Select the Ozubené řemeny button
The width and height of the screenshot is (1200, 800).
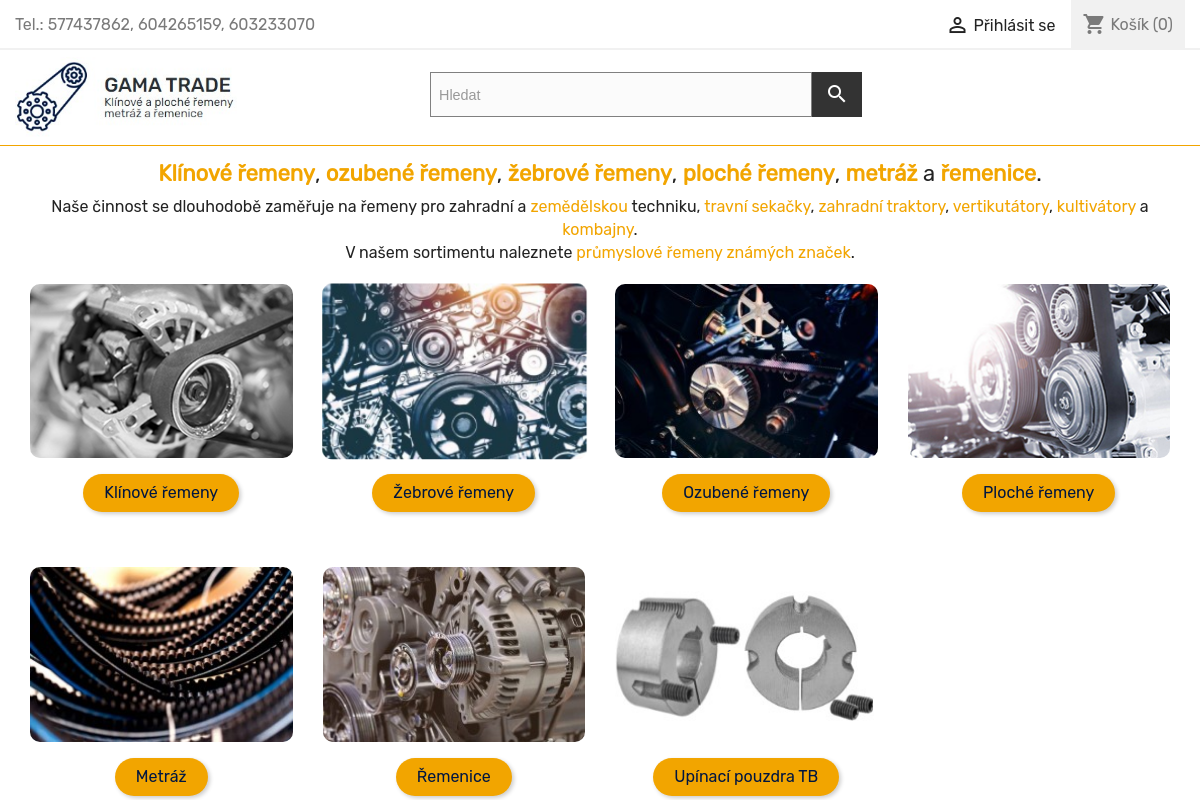[746, 493]
